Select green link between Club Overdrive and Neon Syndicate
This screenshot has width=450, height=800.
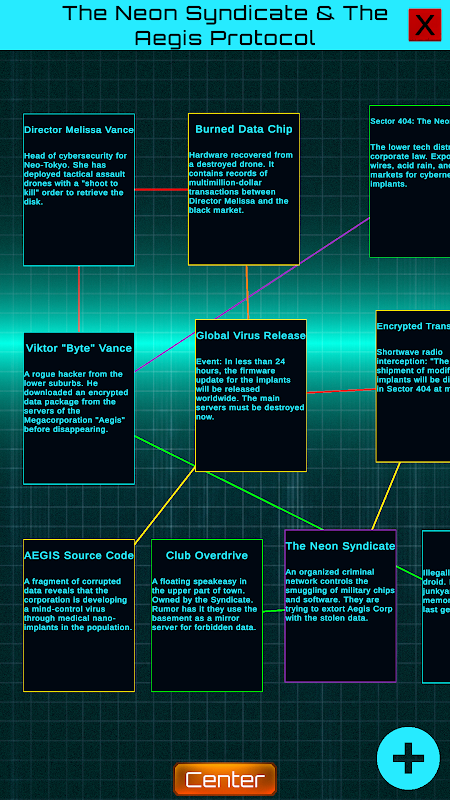274,611
